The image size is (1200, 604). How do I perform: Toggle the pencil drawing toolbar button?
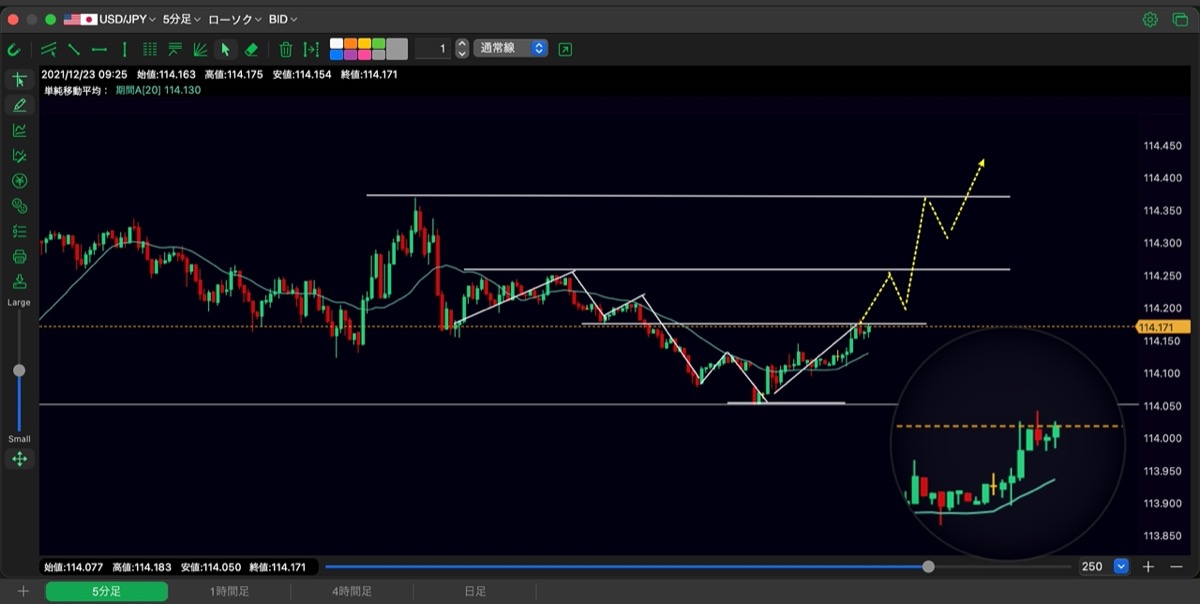click(19, 105)
